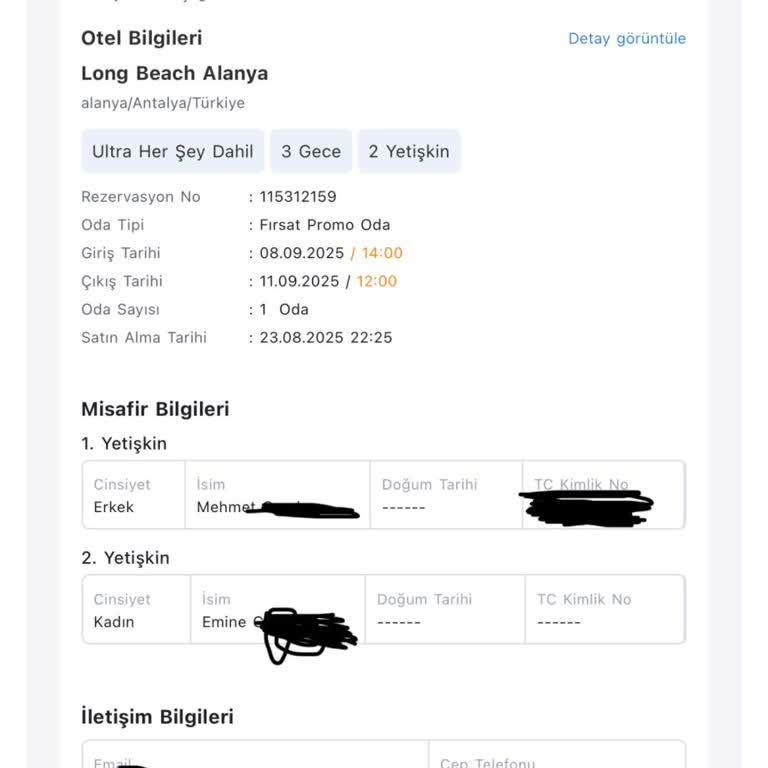Click the Long Beach Alanya hotel name
The image size is (768, 768).
(x=174, y=74)
